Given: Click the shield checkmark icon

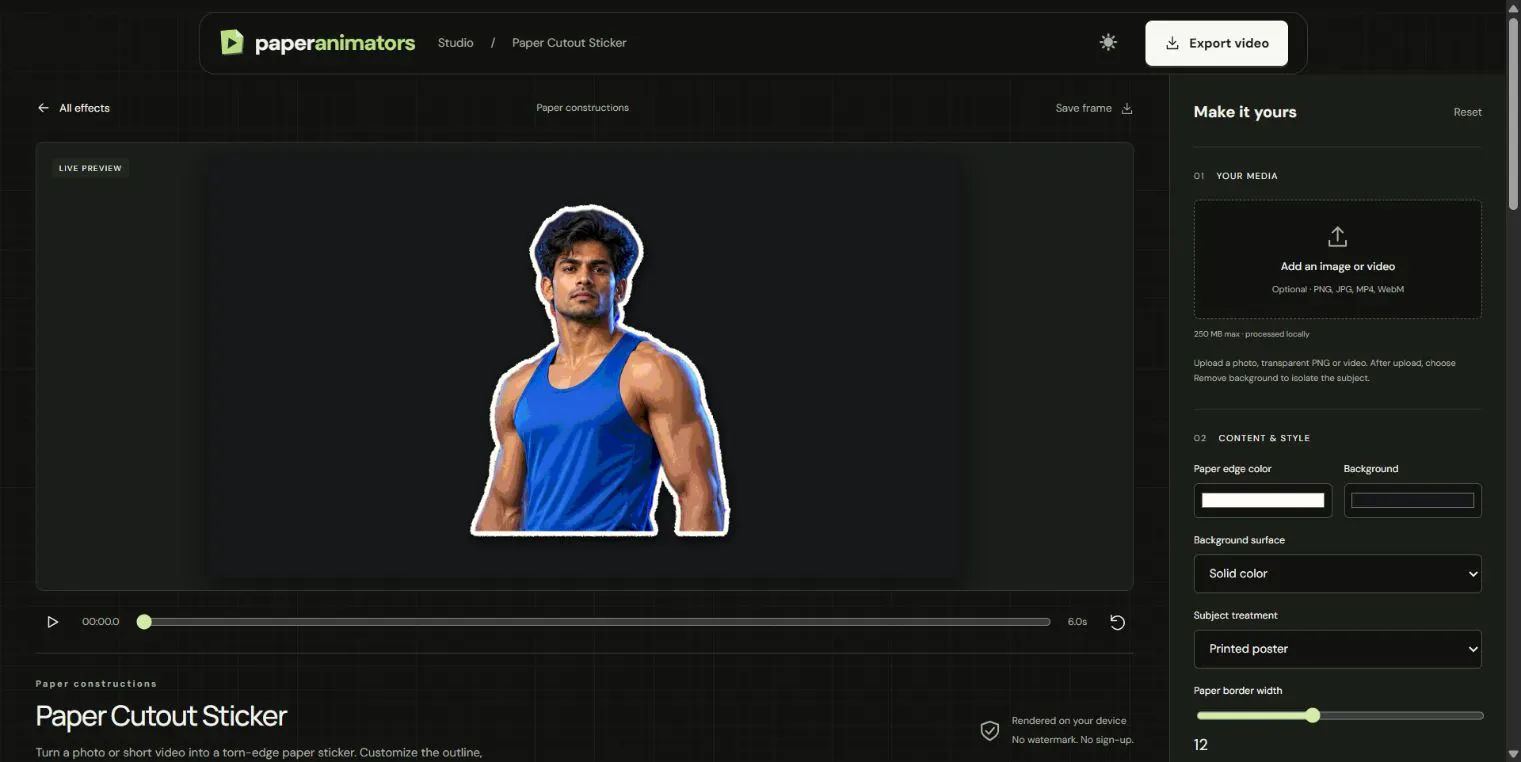Looking at the screenshot, I should pos(989,731).
